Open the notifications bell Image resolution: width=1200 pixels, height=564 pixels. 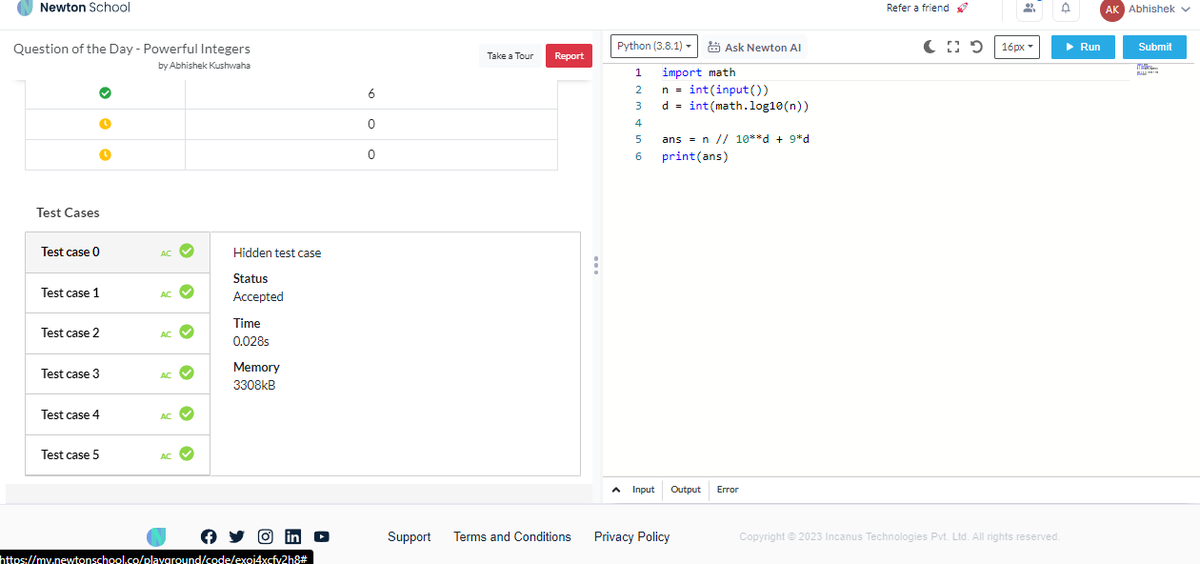(x=1066, y=9)
